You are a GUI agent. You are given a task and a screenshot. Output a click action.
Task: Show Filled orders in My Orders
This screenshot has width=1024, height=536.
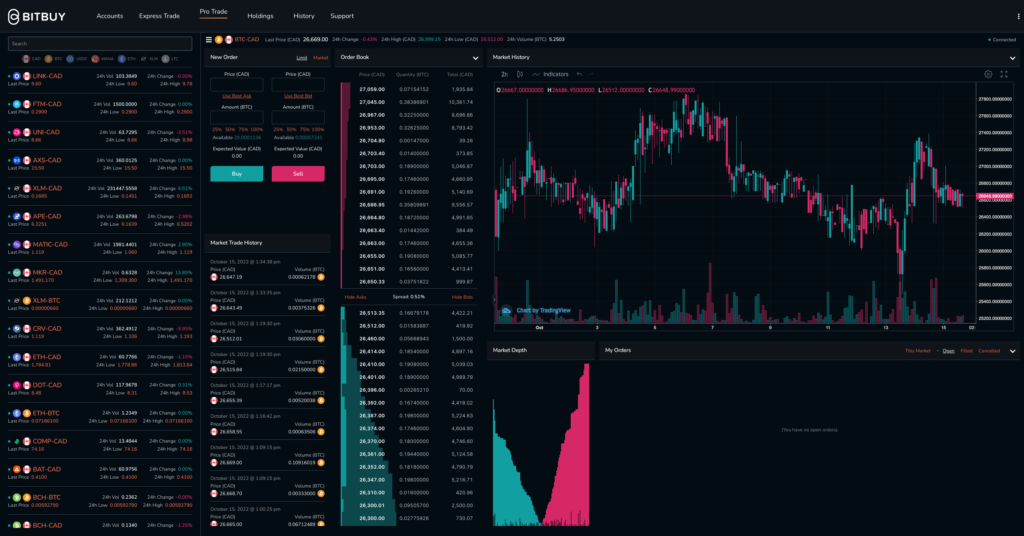[967, 351]
